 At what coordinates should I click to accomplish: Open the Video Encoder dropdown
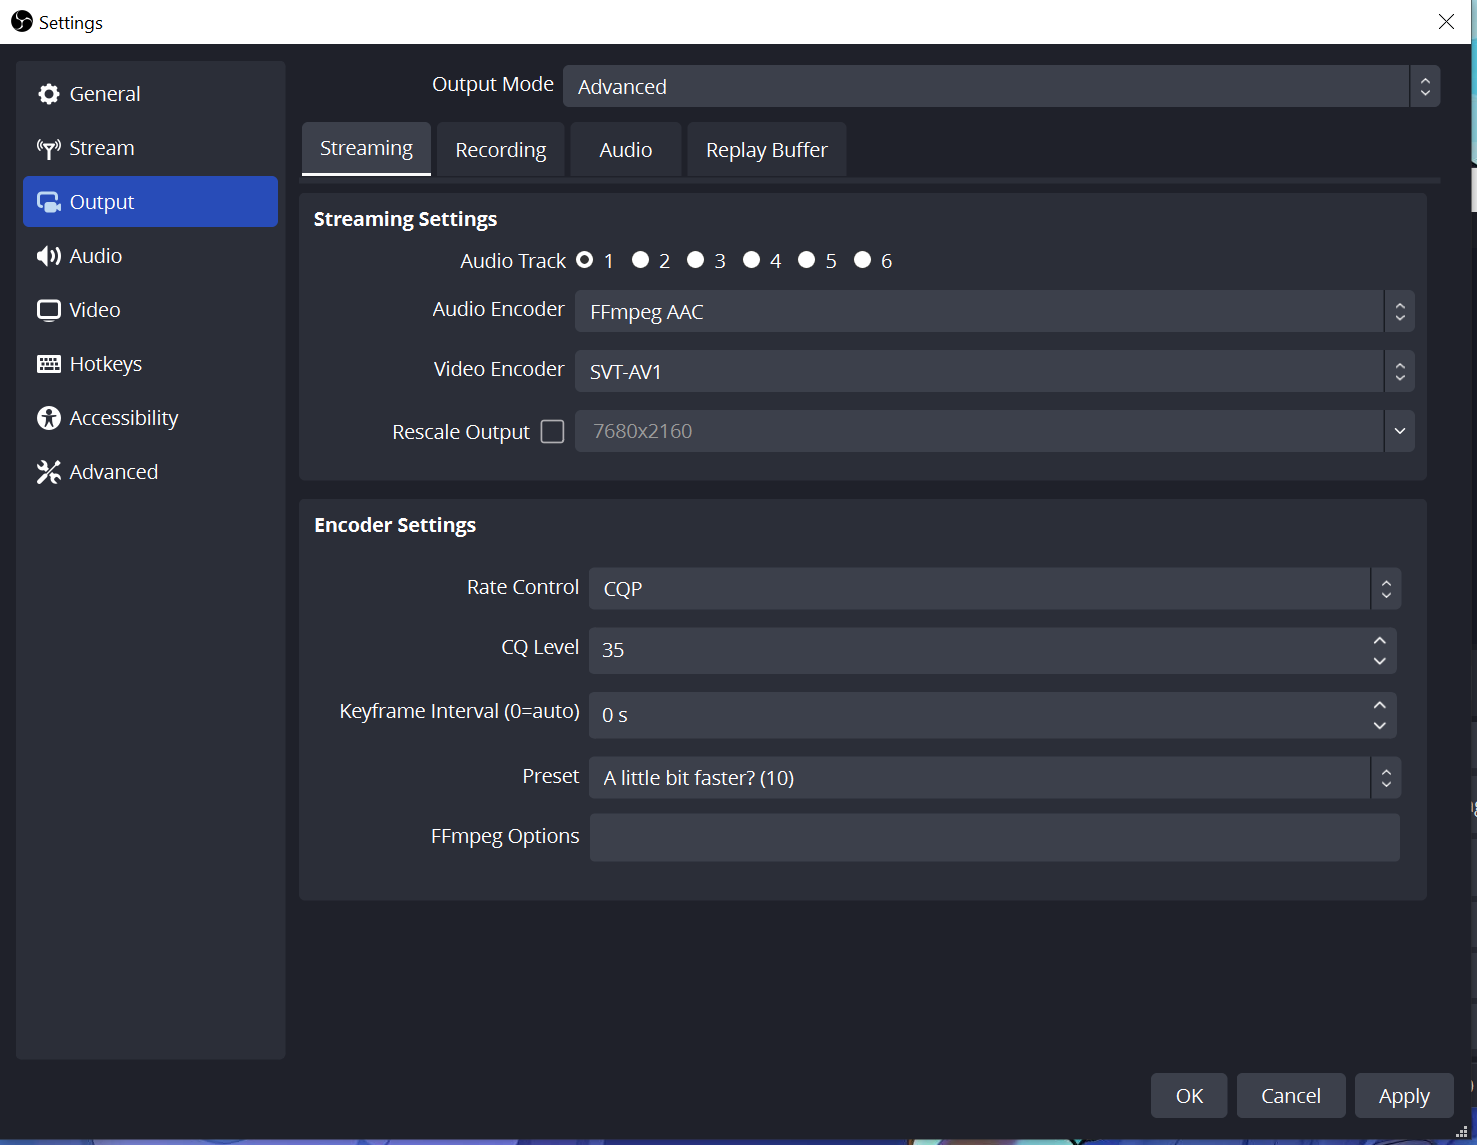(995, 371)
